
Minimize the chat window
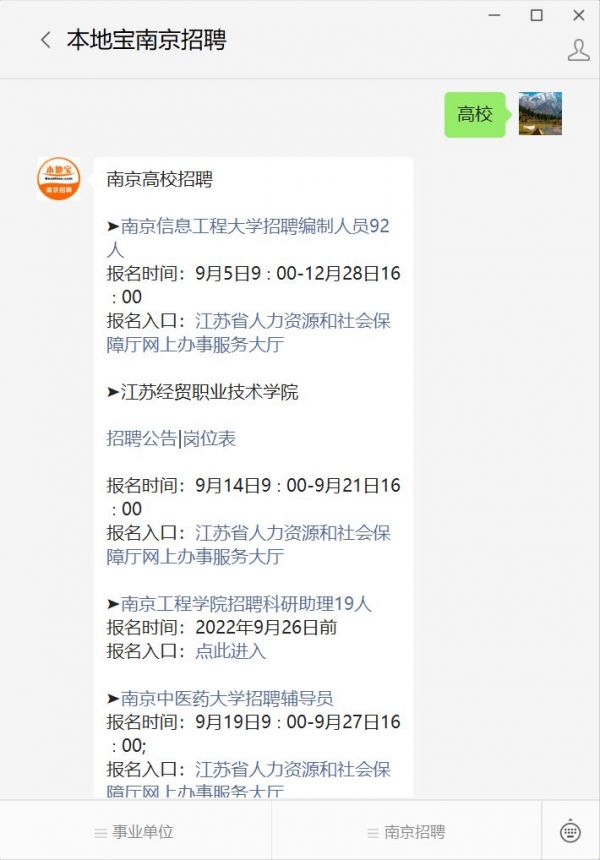(494, 15)
